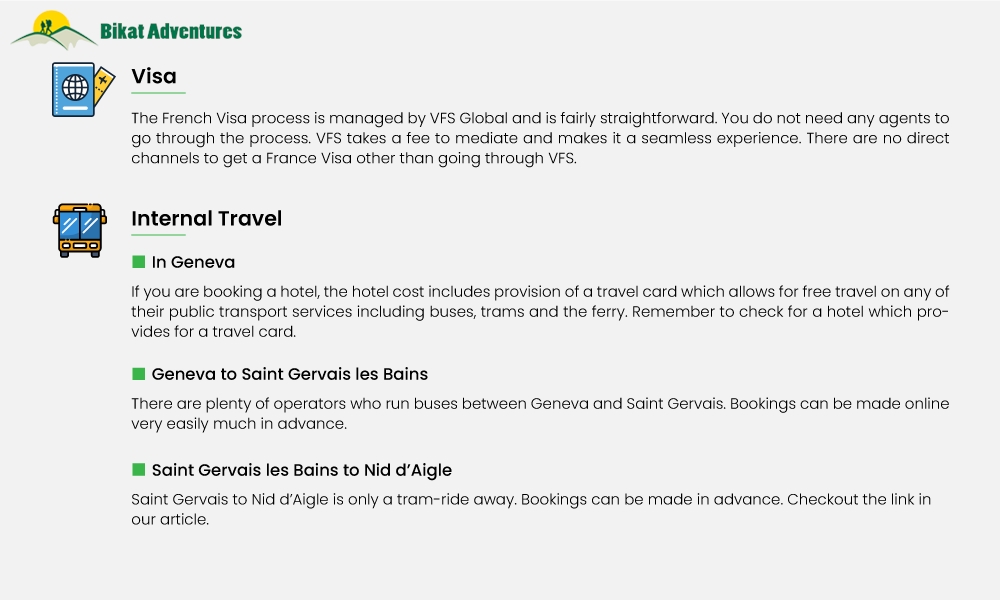Click the hotel travel card paragraph

540,312
